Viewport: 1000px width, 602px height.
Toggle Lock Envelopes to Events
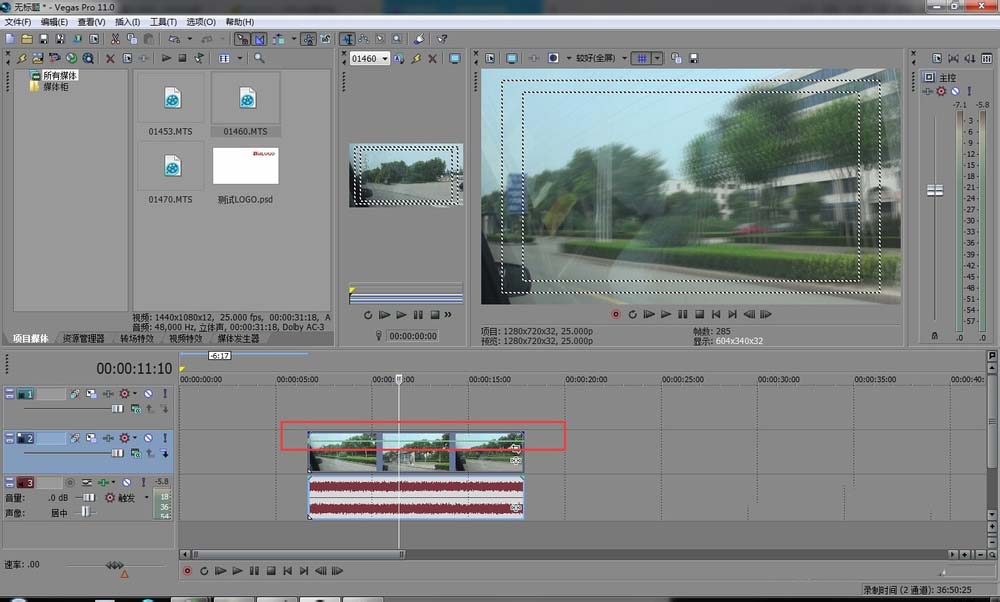click(x=309, y=39)
